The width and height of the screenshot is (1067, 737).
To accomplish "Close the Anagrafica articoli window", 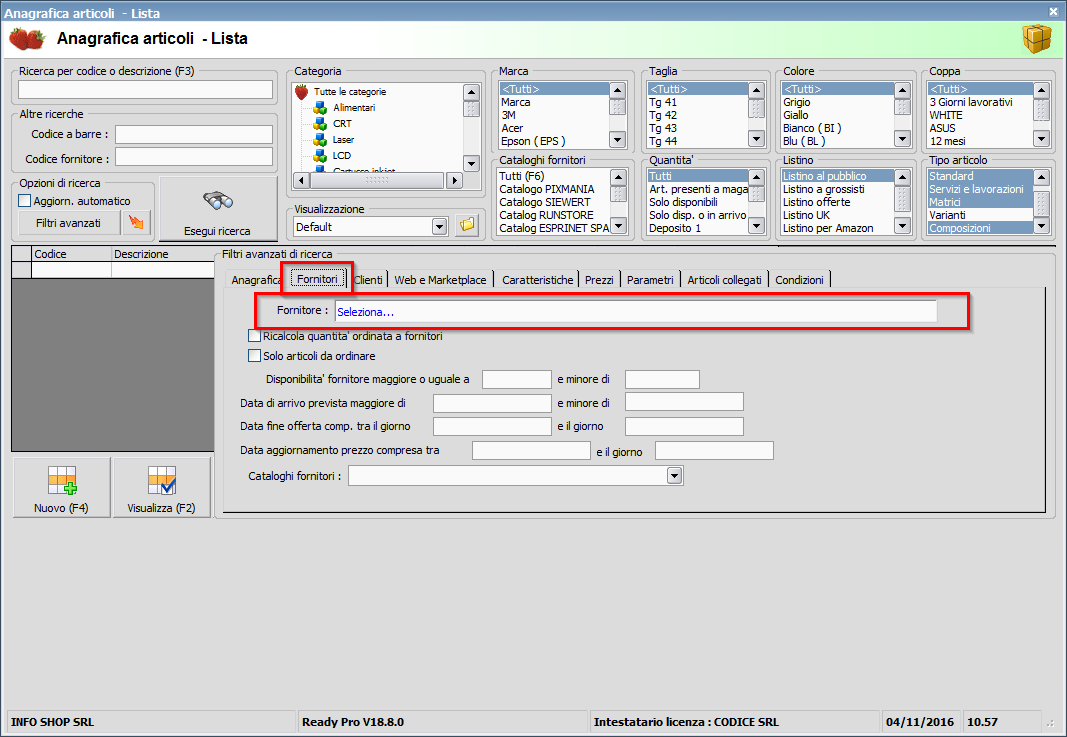I will (x=1053, y=12).
